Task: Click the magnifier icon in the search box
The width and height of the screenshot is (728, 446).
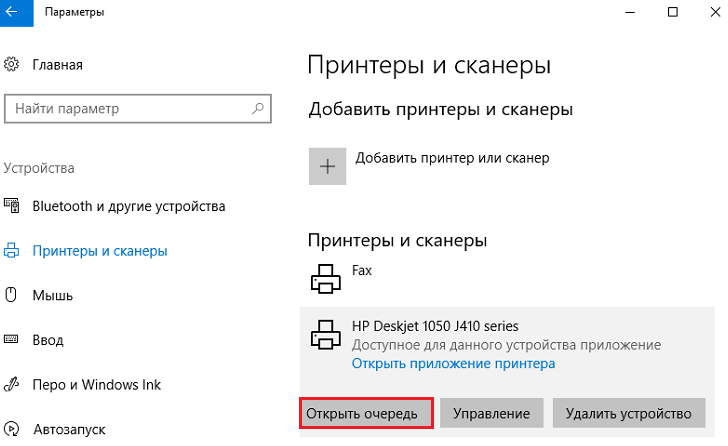Action: 258,108
